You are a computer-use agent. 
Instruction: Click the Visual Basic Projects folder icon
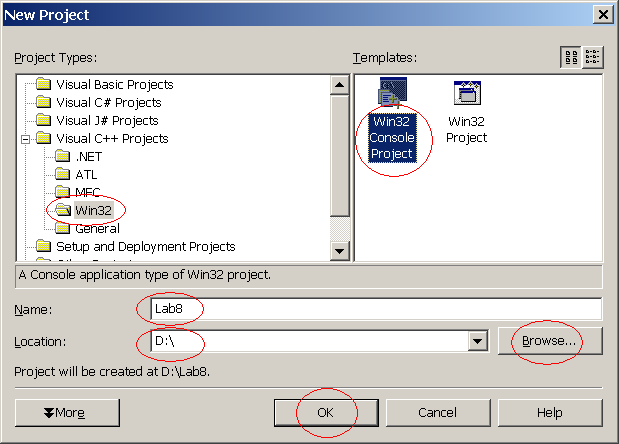coord(43,84)
